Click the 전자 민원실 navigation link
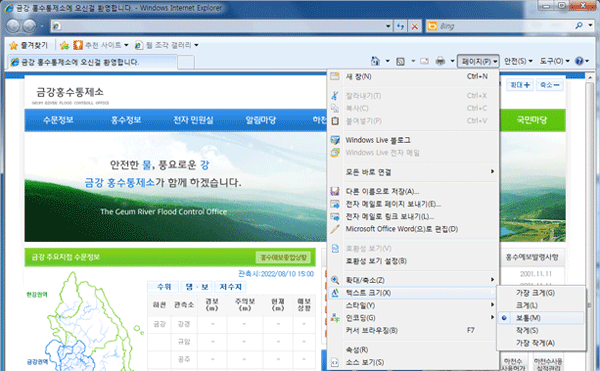The height and width of the screenshot is (371, 600). point(193,120)
